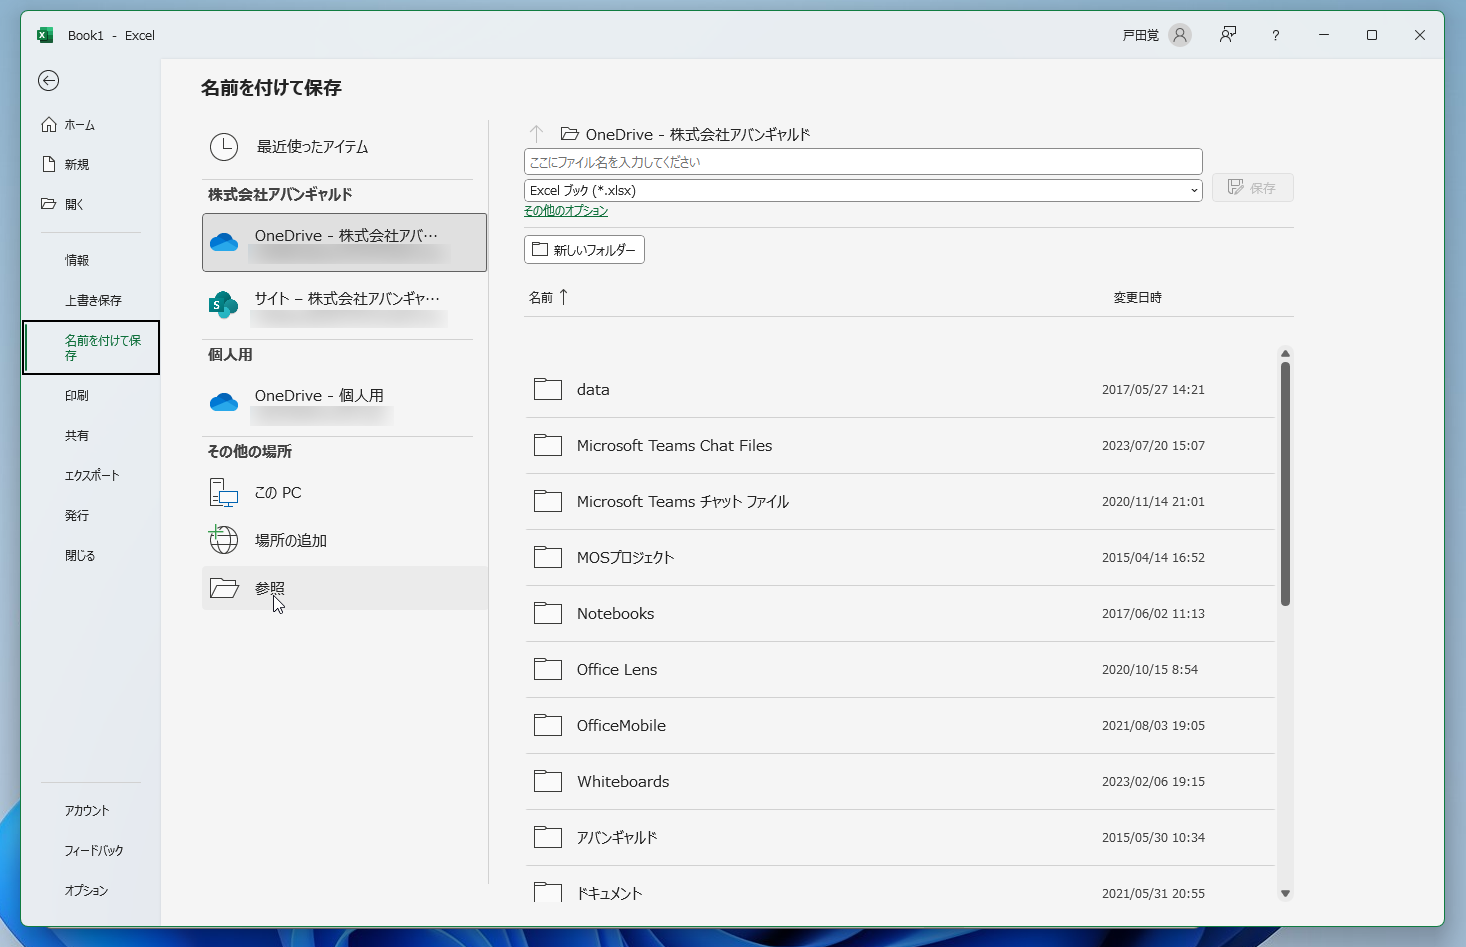Screen dimensions: 1466x947
Task: Click the OneDrive - 株式会社アバンギャルド path breadcrumb
Action: pyautogui.click(x=685, y=134)
